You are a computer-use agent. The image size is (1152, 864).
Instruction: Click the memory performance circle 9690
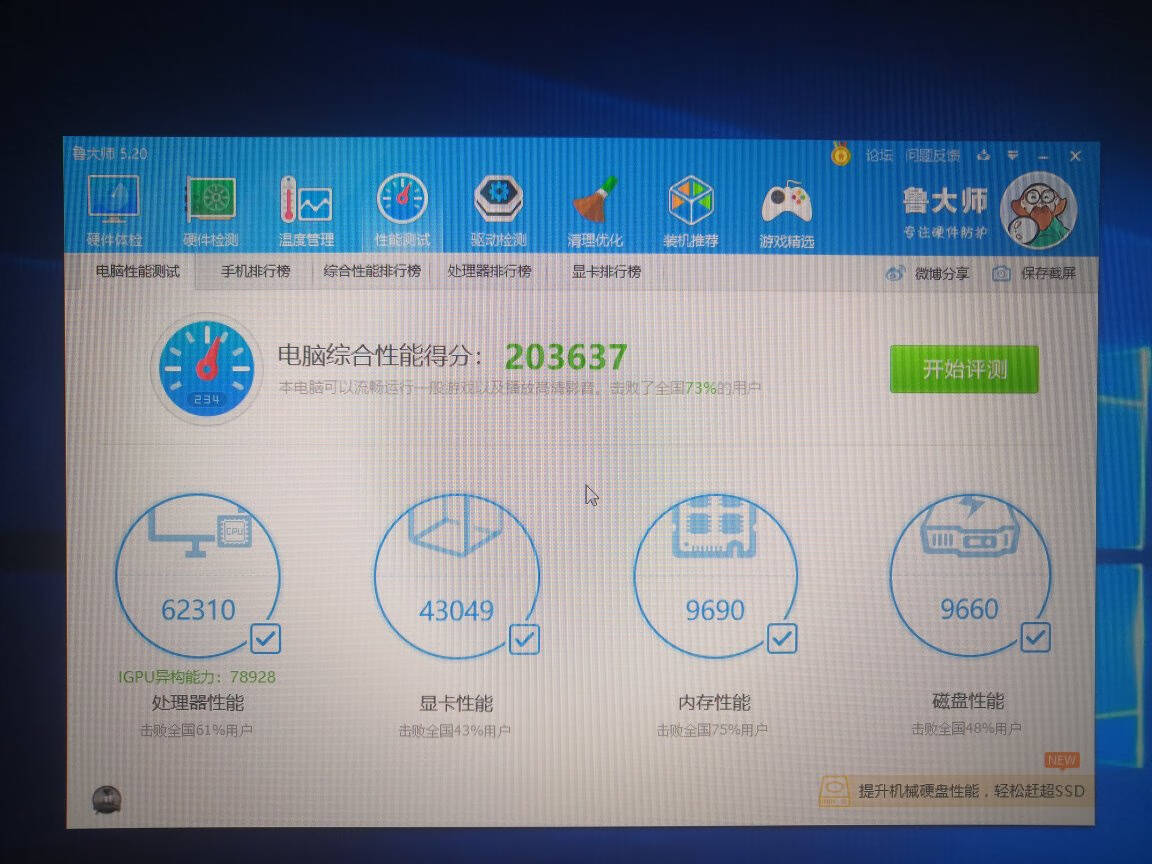tap(715, 575)
